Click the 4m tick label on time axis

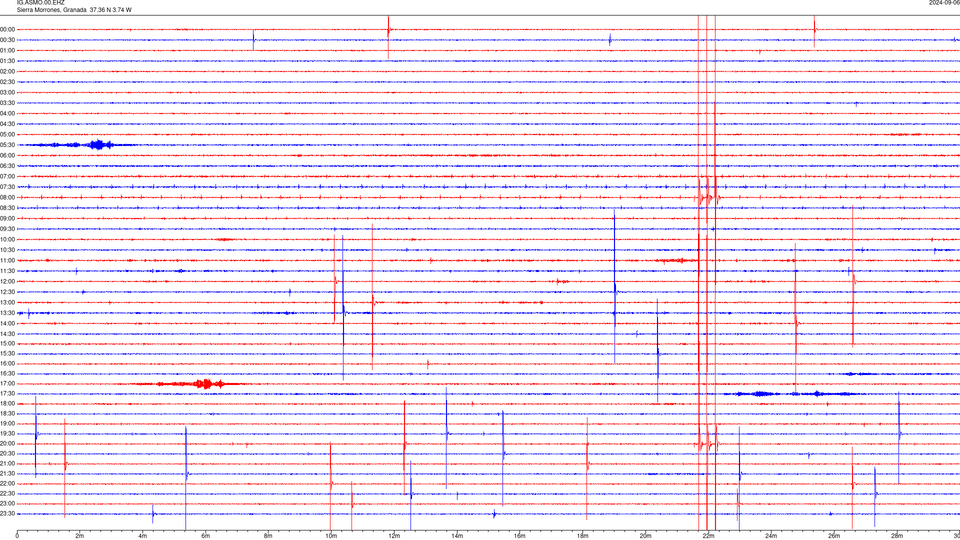click(x=143, y=536)
